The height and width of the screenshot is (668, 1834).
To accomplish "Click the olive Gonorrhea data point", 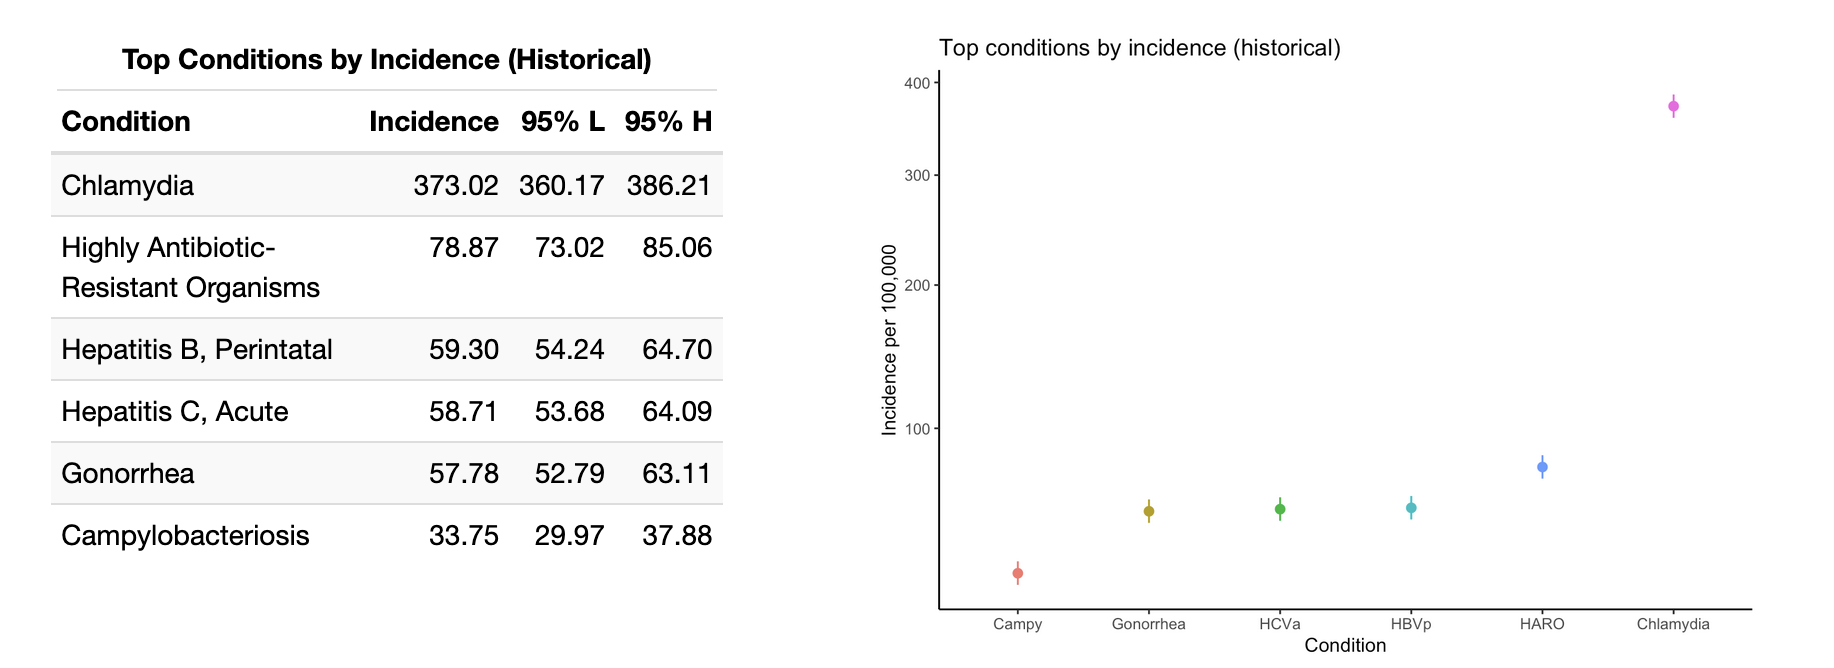I will 1149,511.
